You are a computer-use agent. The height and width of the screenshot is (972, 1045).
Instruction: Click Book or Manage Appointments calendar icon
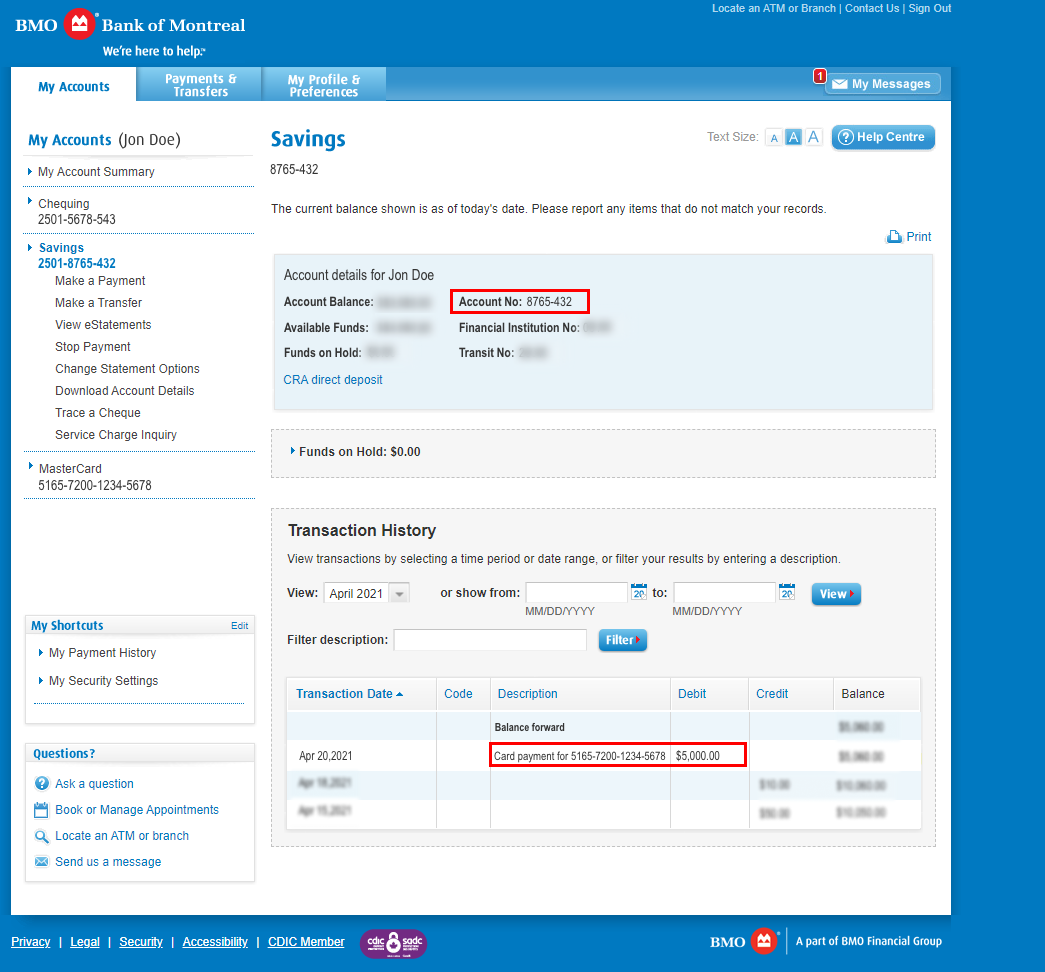[x=41, y=810]
